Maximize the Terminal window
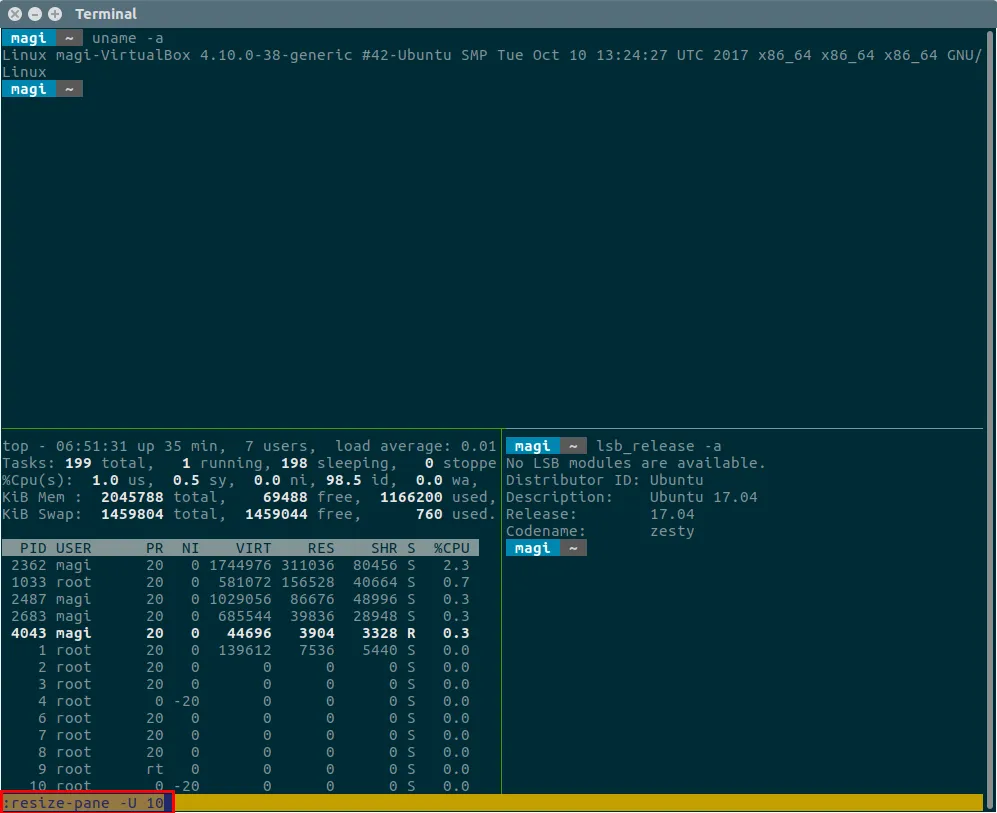This screenshot has height=813, width=997. [x=54, y=14]
